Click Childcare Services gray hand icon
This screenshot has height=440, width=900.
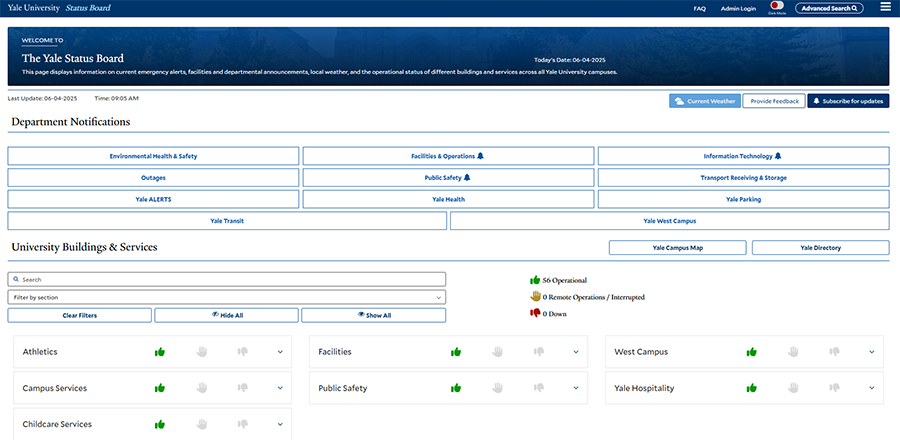[x=201, y=425]
